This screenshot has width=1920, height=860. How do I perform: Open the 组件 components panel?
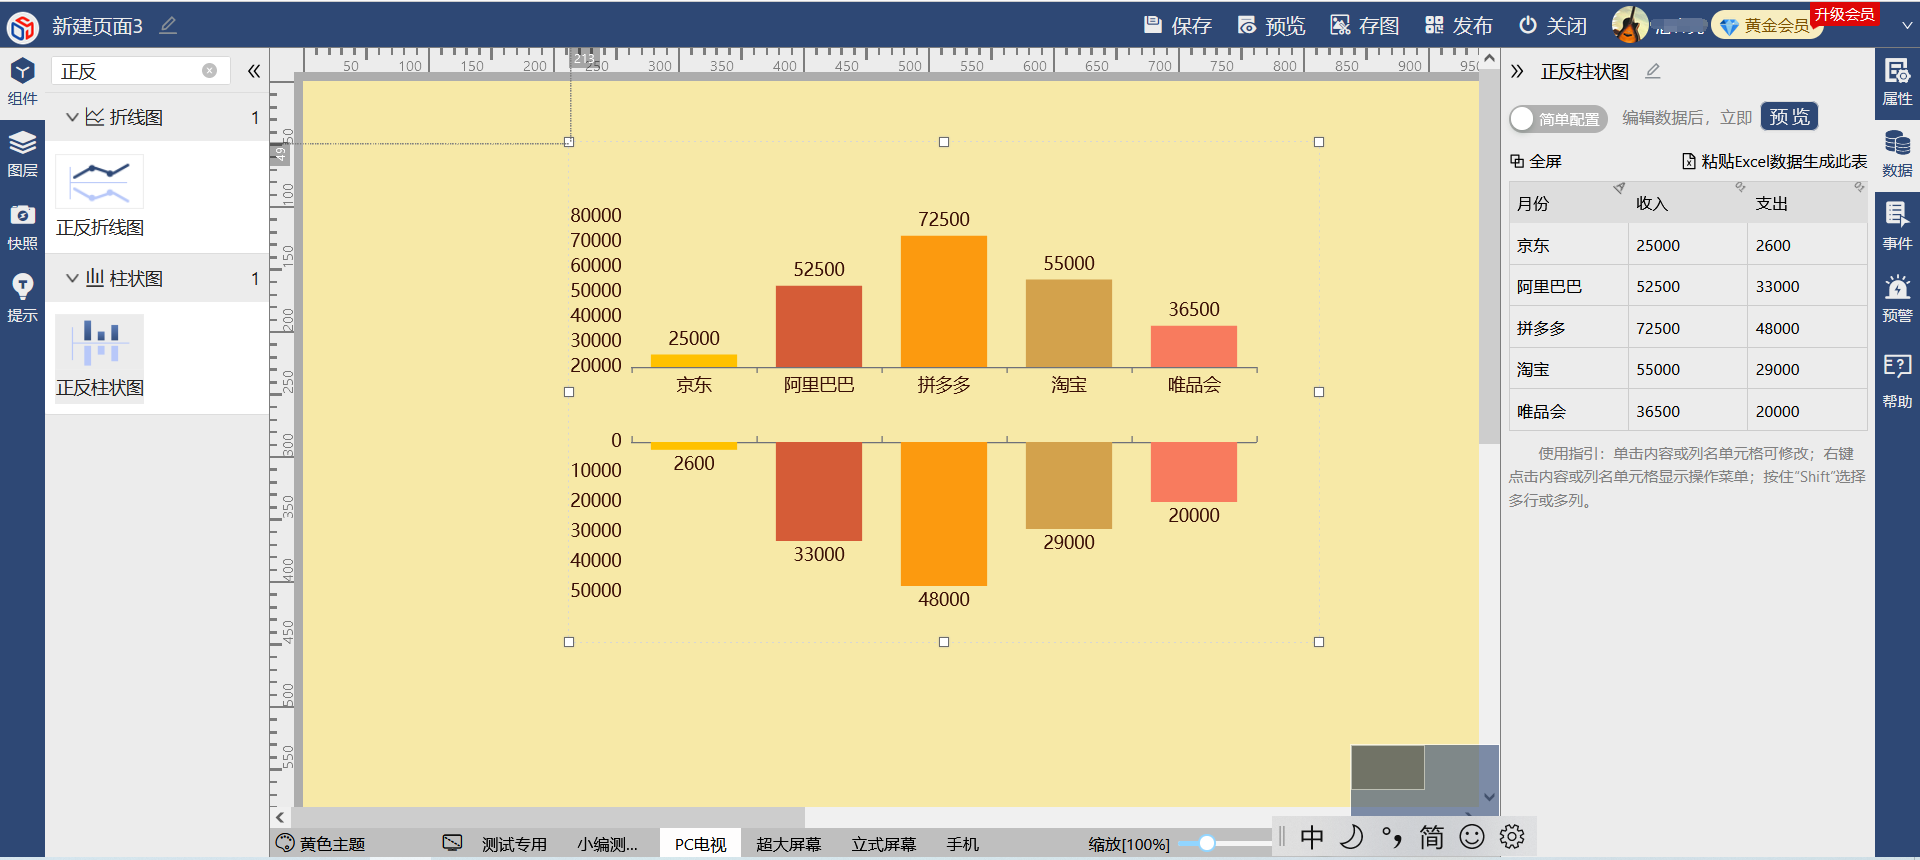[x=22, y=82]
